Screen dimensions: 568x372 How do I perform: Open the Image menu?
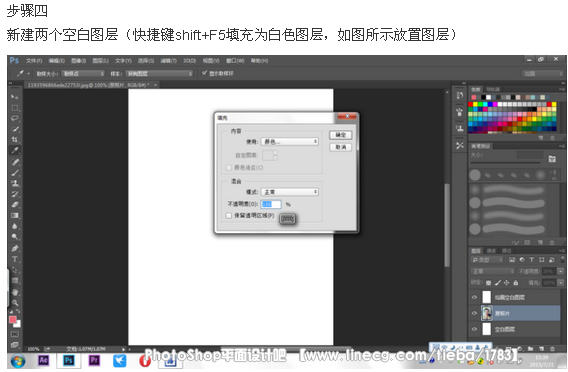pyautogui.click(x=79, y=61)
